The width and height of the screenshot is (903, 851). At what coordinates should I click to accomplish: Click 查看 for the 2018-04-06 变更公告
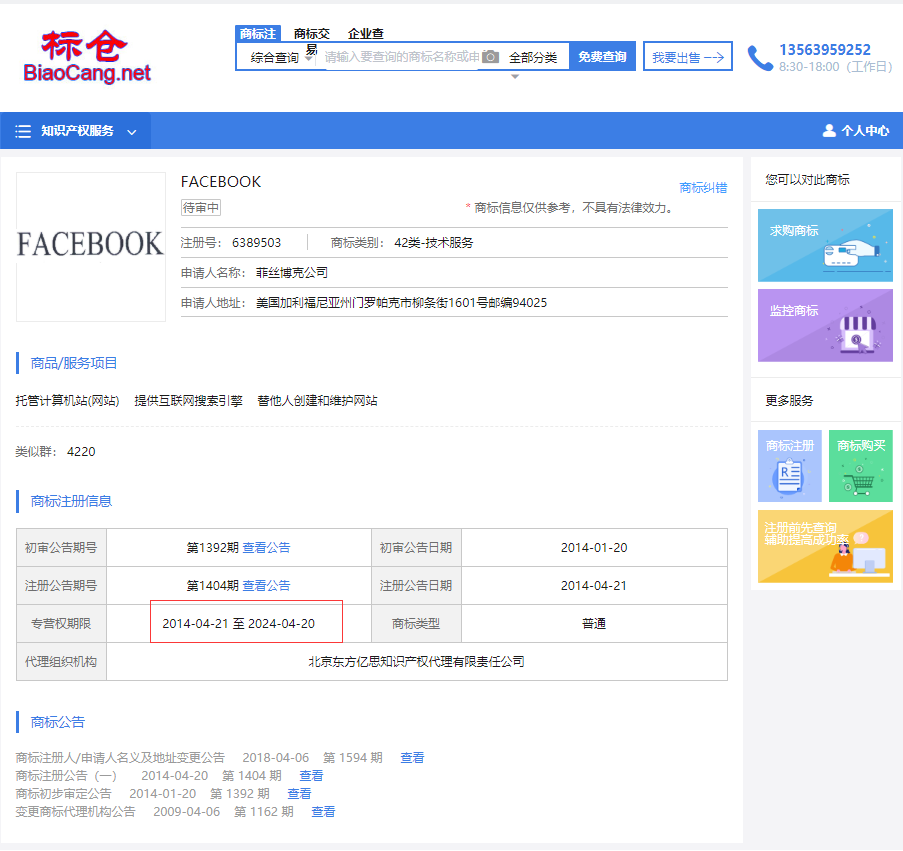tap(412, 758)
